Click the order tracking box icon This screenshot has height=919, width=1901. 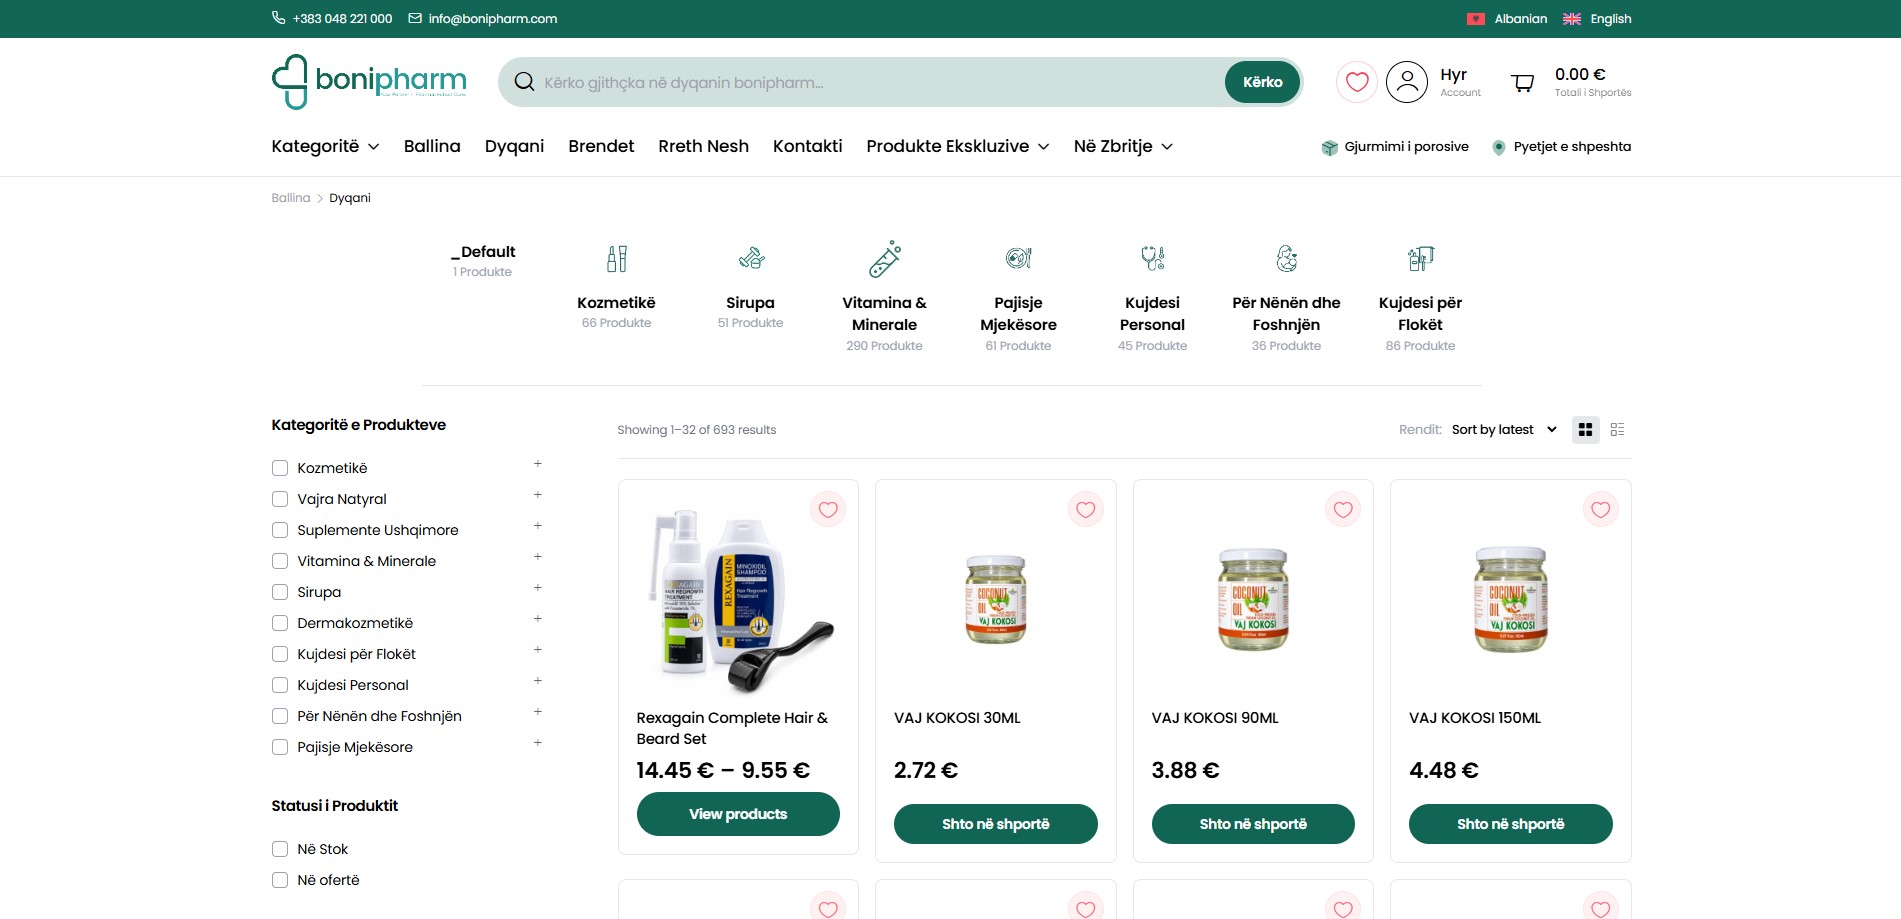1329,147
